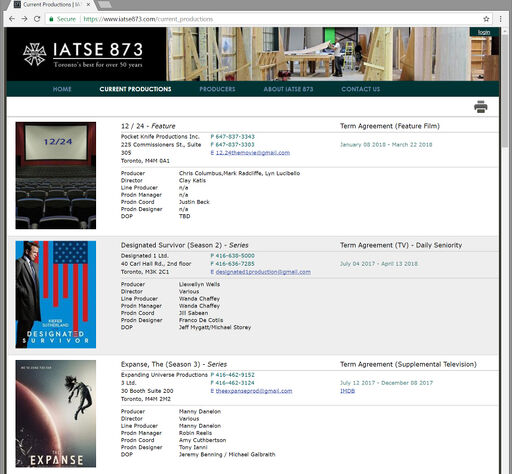Click fax number F 416-462-3124
This screenshot has width=512, height=474.
coord(233,383)
